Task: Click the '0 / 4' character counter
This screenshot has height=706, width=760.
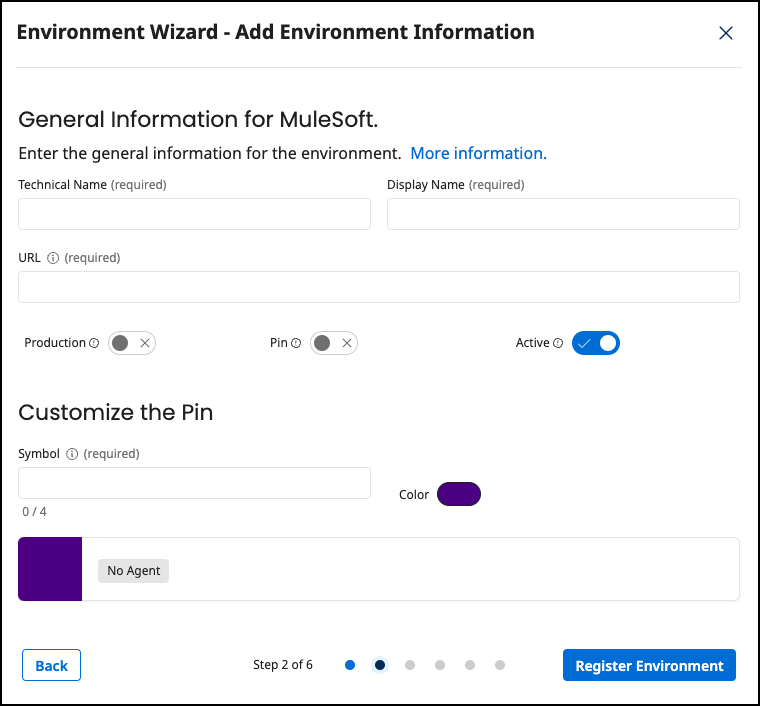Action: [x=34, y=512]
